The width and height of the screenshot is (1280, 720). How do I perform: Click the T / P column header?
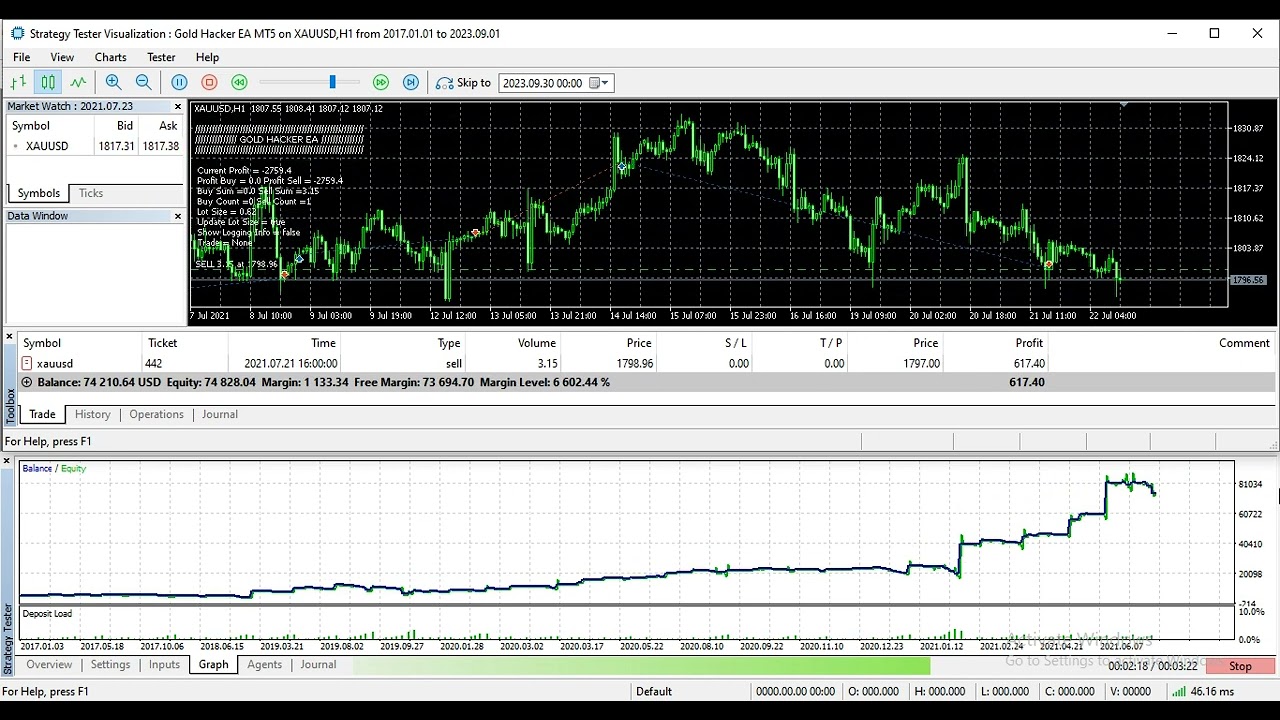click(x=830, y=343)
